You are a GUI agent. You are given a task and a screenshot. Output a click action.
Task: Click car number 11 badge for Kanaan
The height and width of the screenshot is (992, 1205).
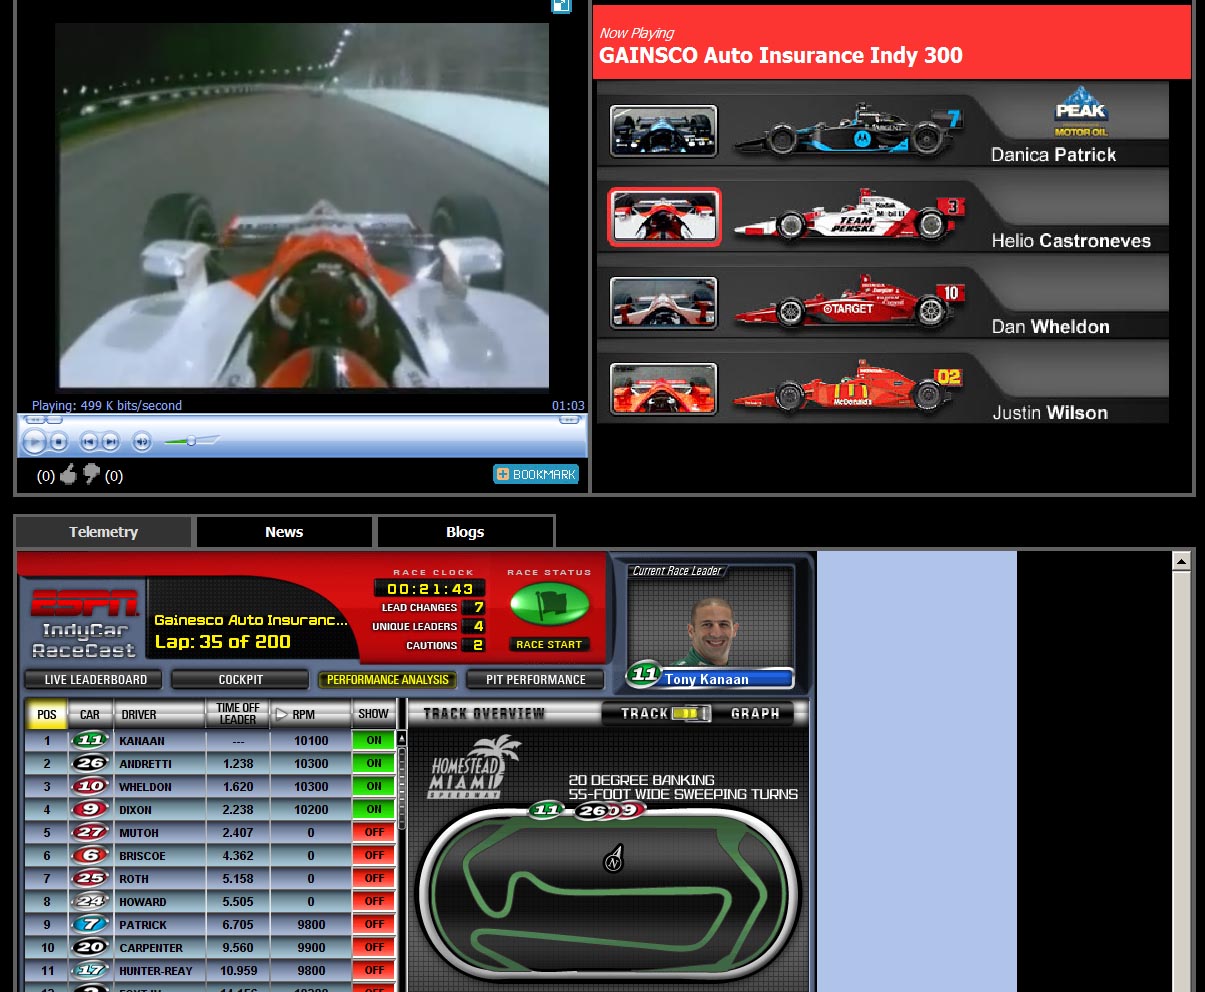90,741
